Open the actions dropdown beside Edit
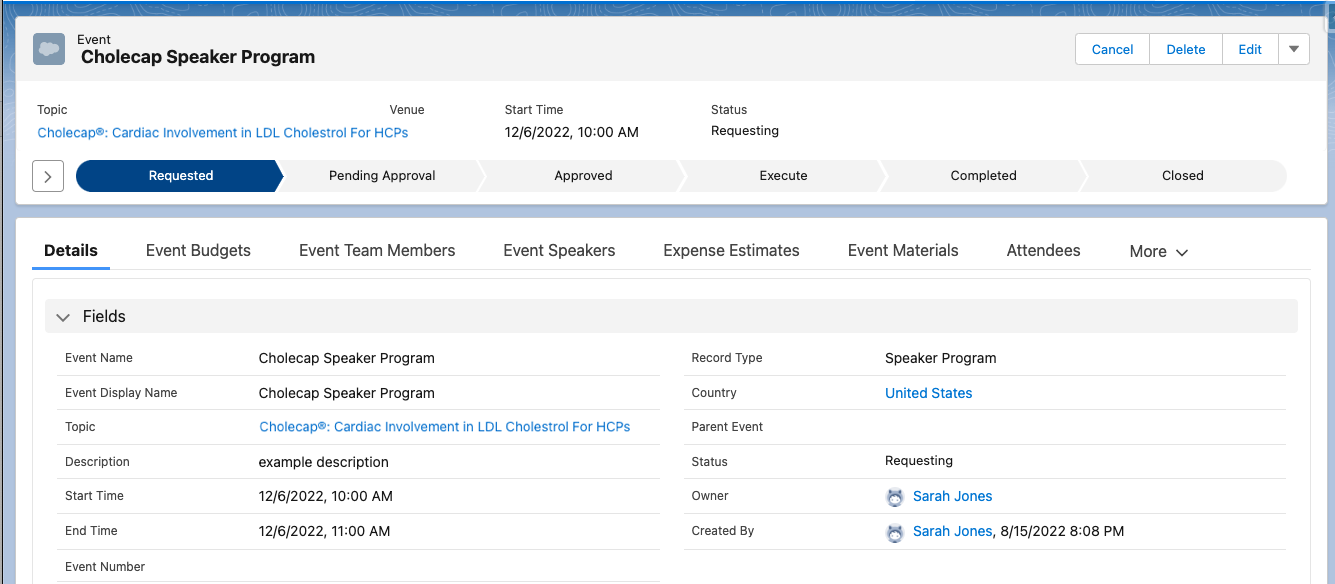 [1294, 48]
